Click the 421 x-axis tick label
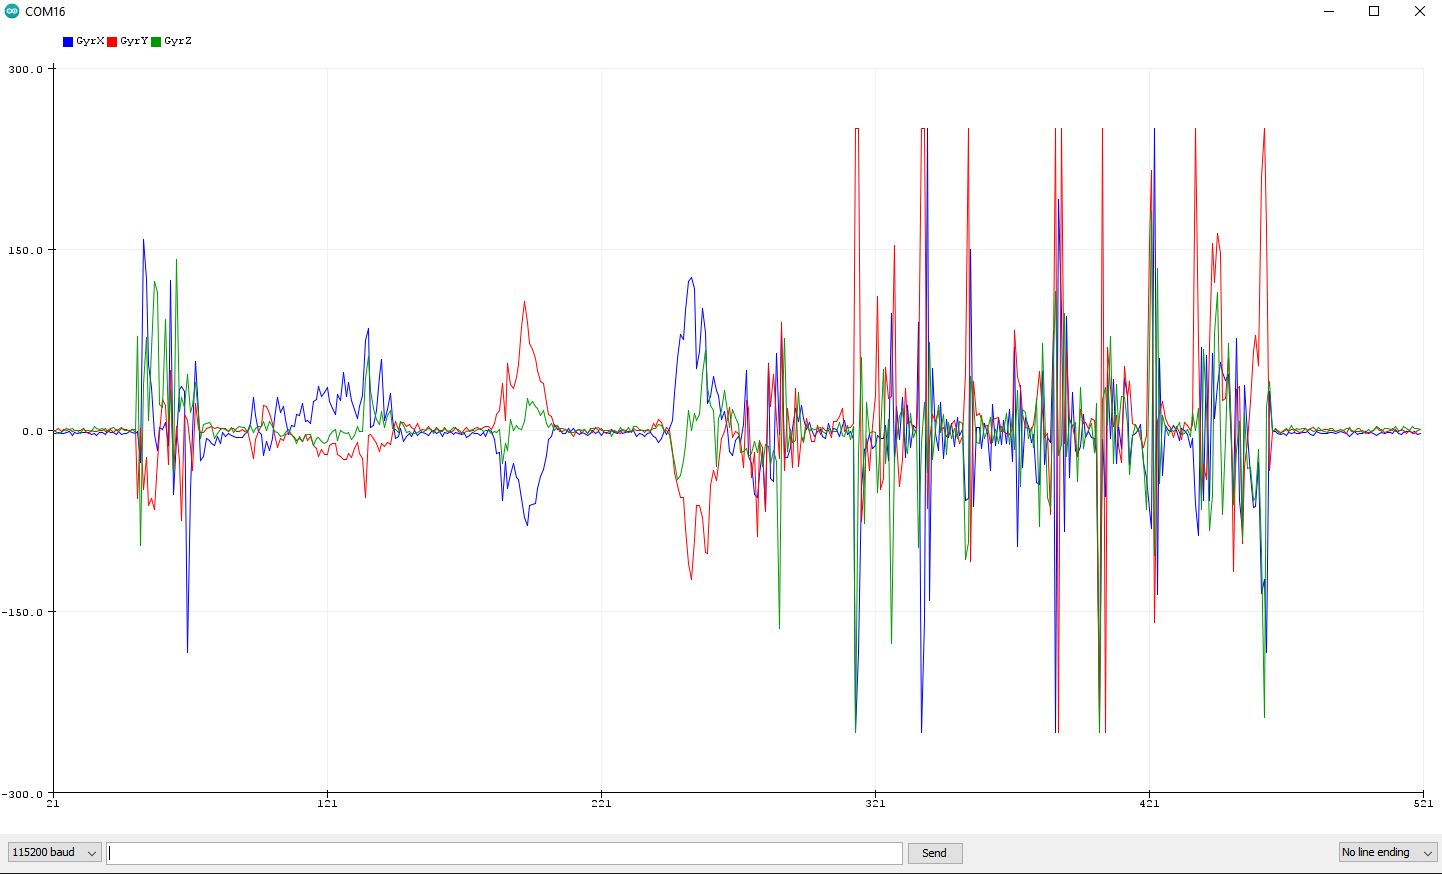This screenshot has height=874, width=1442. pos(1149,803)
